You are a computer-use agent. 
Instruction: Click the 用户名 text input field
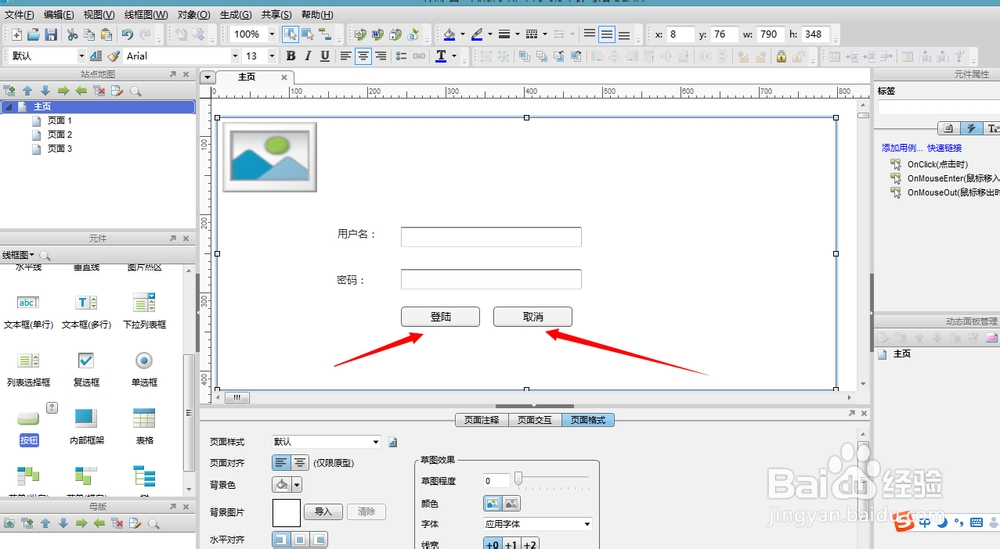coord(491,237)
